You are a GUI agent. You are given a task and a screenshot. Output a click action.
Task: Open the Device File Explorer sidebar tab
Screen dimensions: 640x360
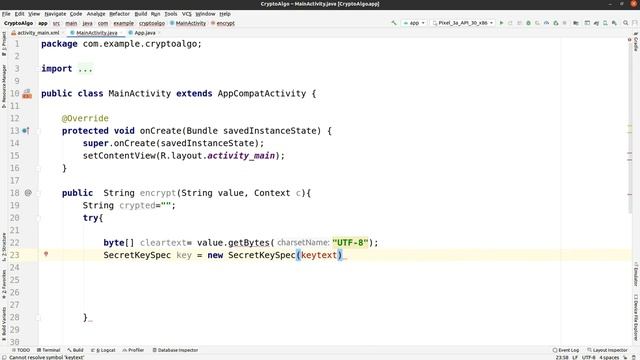pyautogui.click(x=636, y=317)
